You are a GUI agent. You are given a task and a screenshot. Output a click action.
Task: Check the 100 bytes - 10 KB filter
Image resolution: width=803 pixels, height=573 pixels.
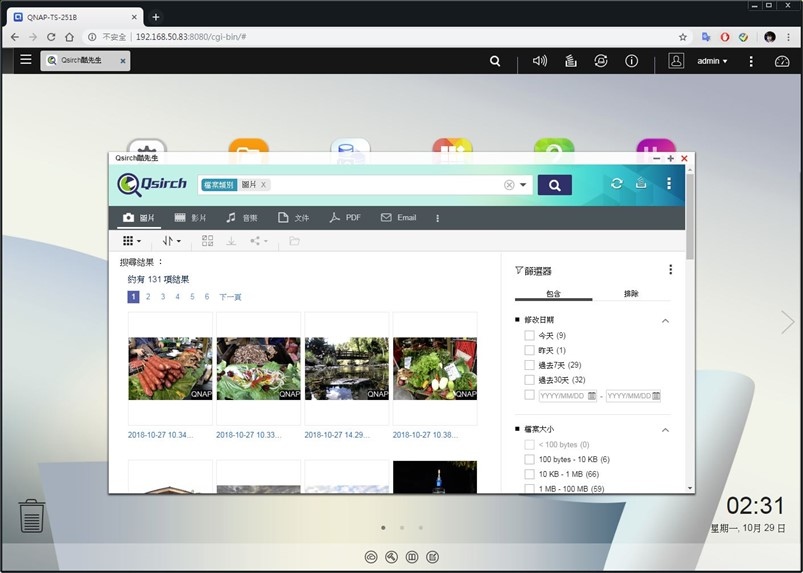tap(529, 459)
